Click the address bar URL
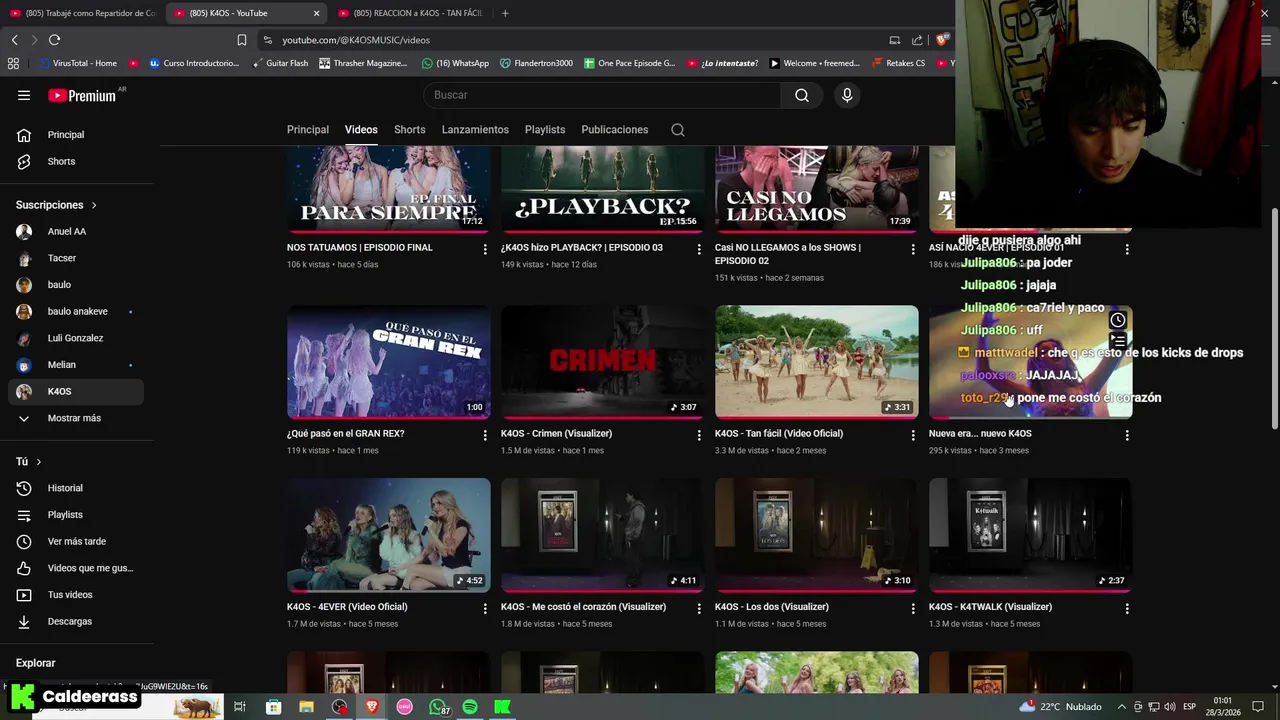This screenshot has width=1280, height=720. point(356,40)
